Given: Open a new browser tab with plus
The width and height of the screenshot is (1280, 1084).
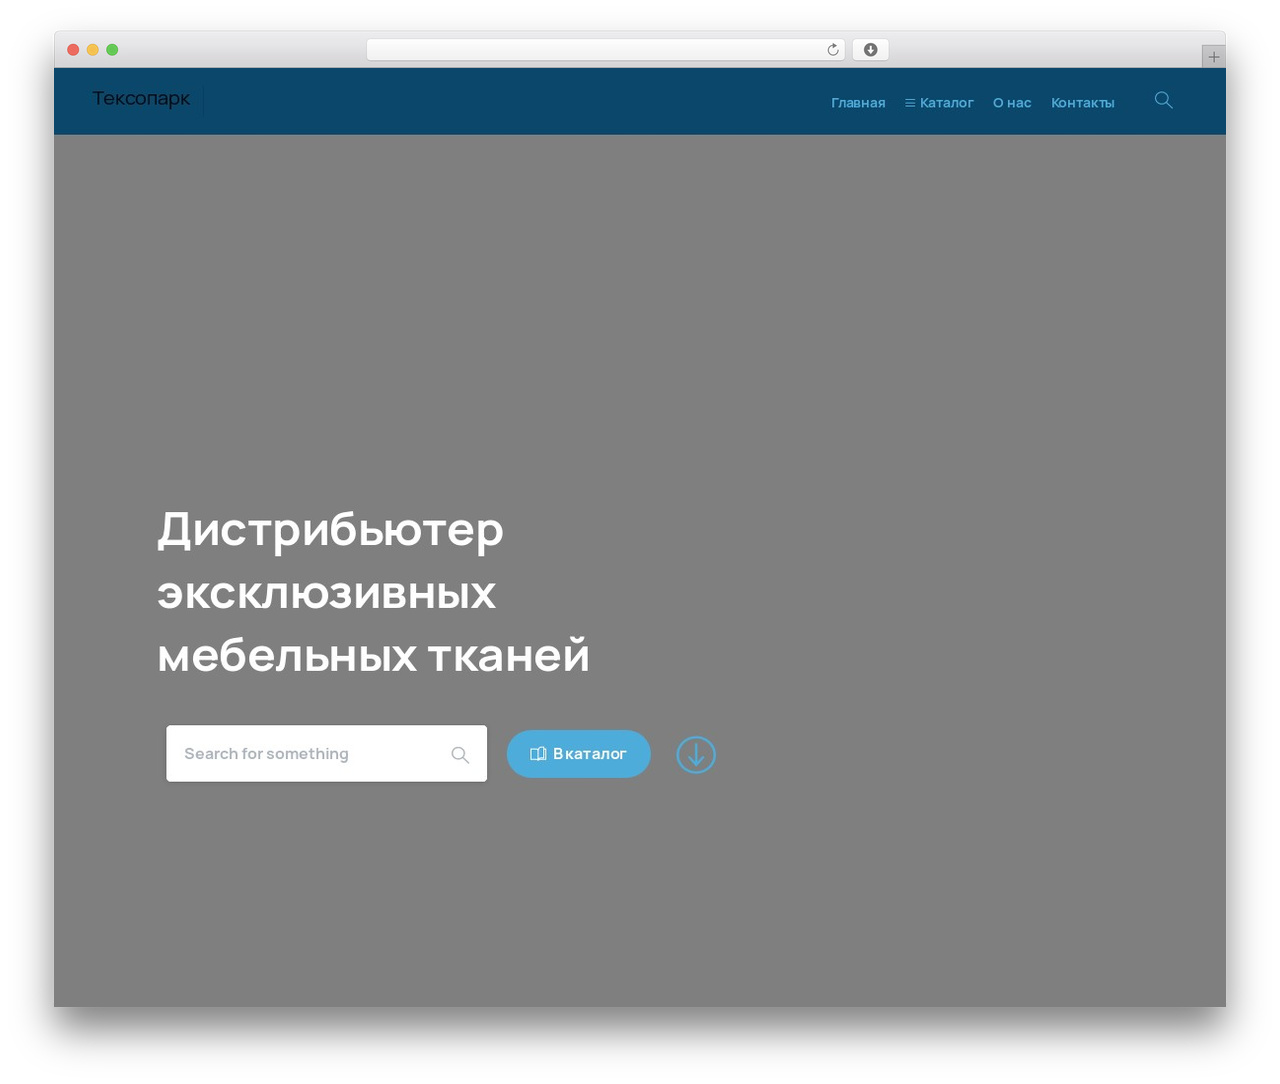Looking at the screenshot, I should (1213, 57).
